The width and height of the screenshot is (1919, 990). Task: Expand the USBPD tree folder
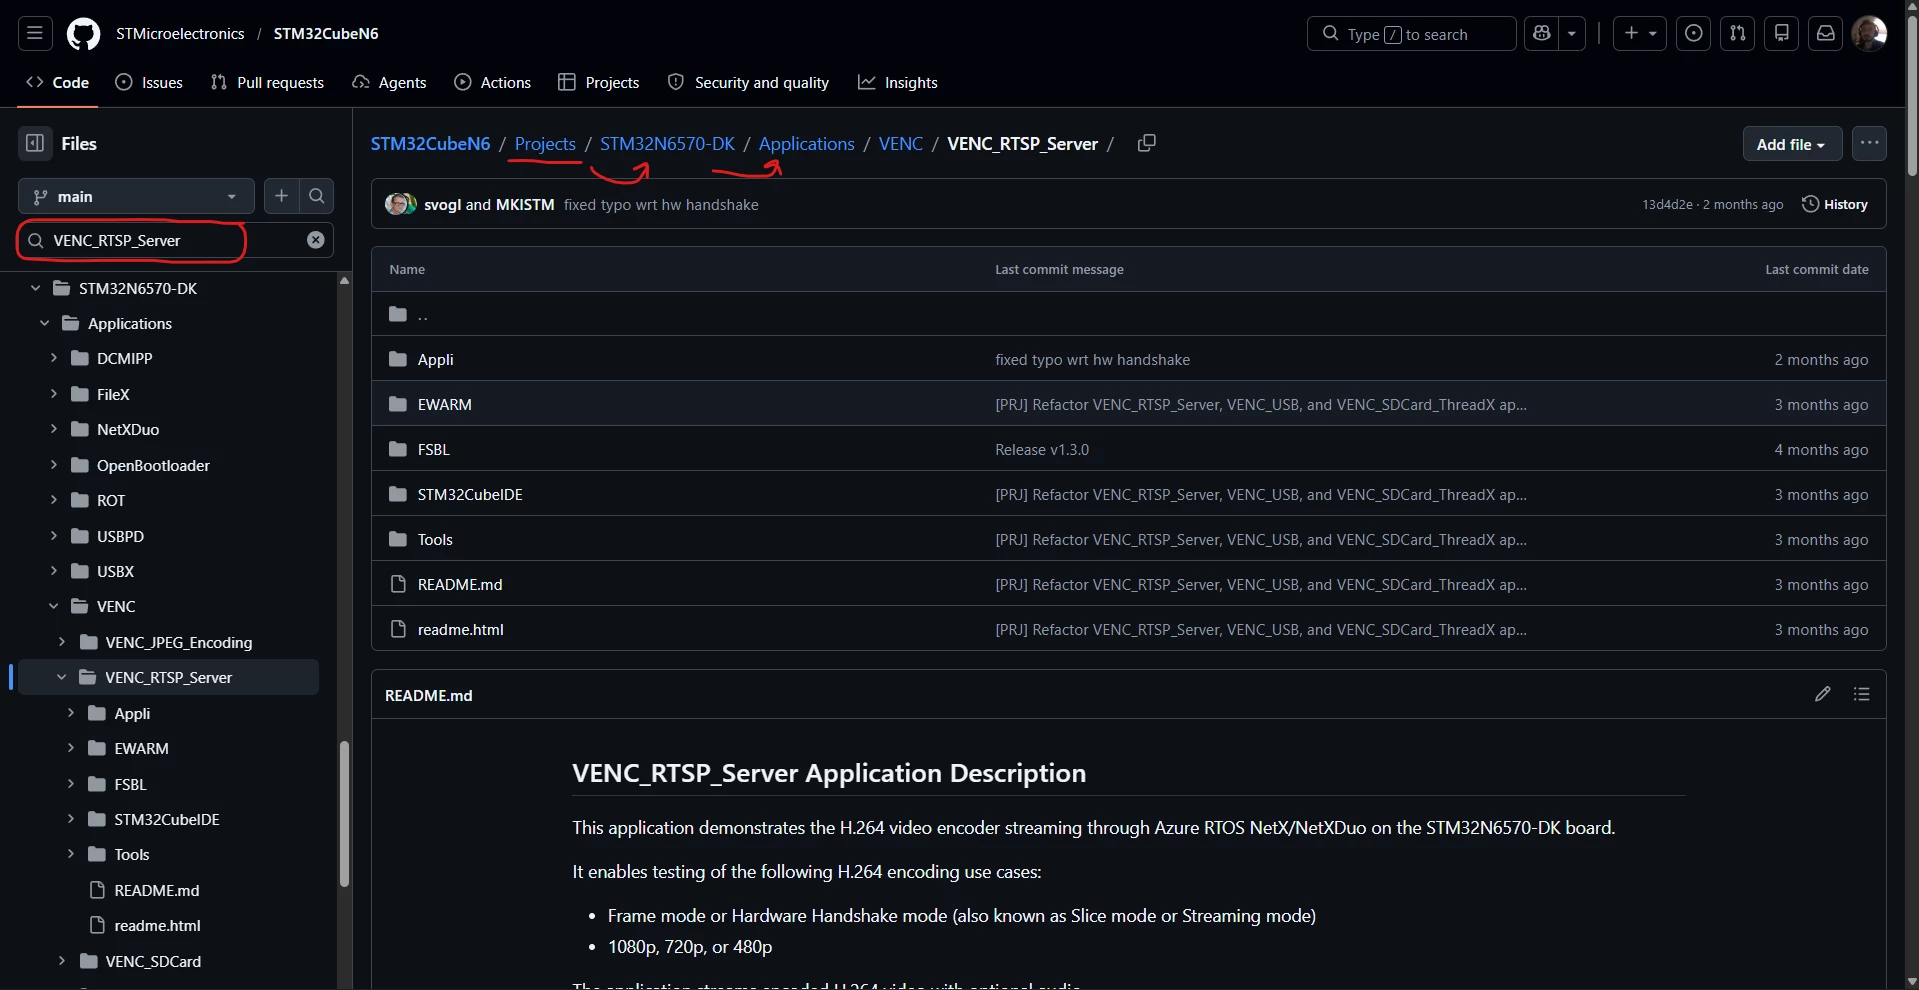coord(54,536)
